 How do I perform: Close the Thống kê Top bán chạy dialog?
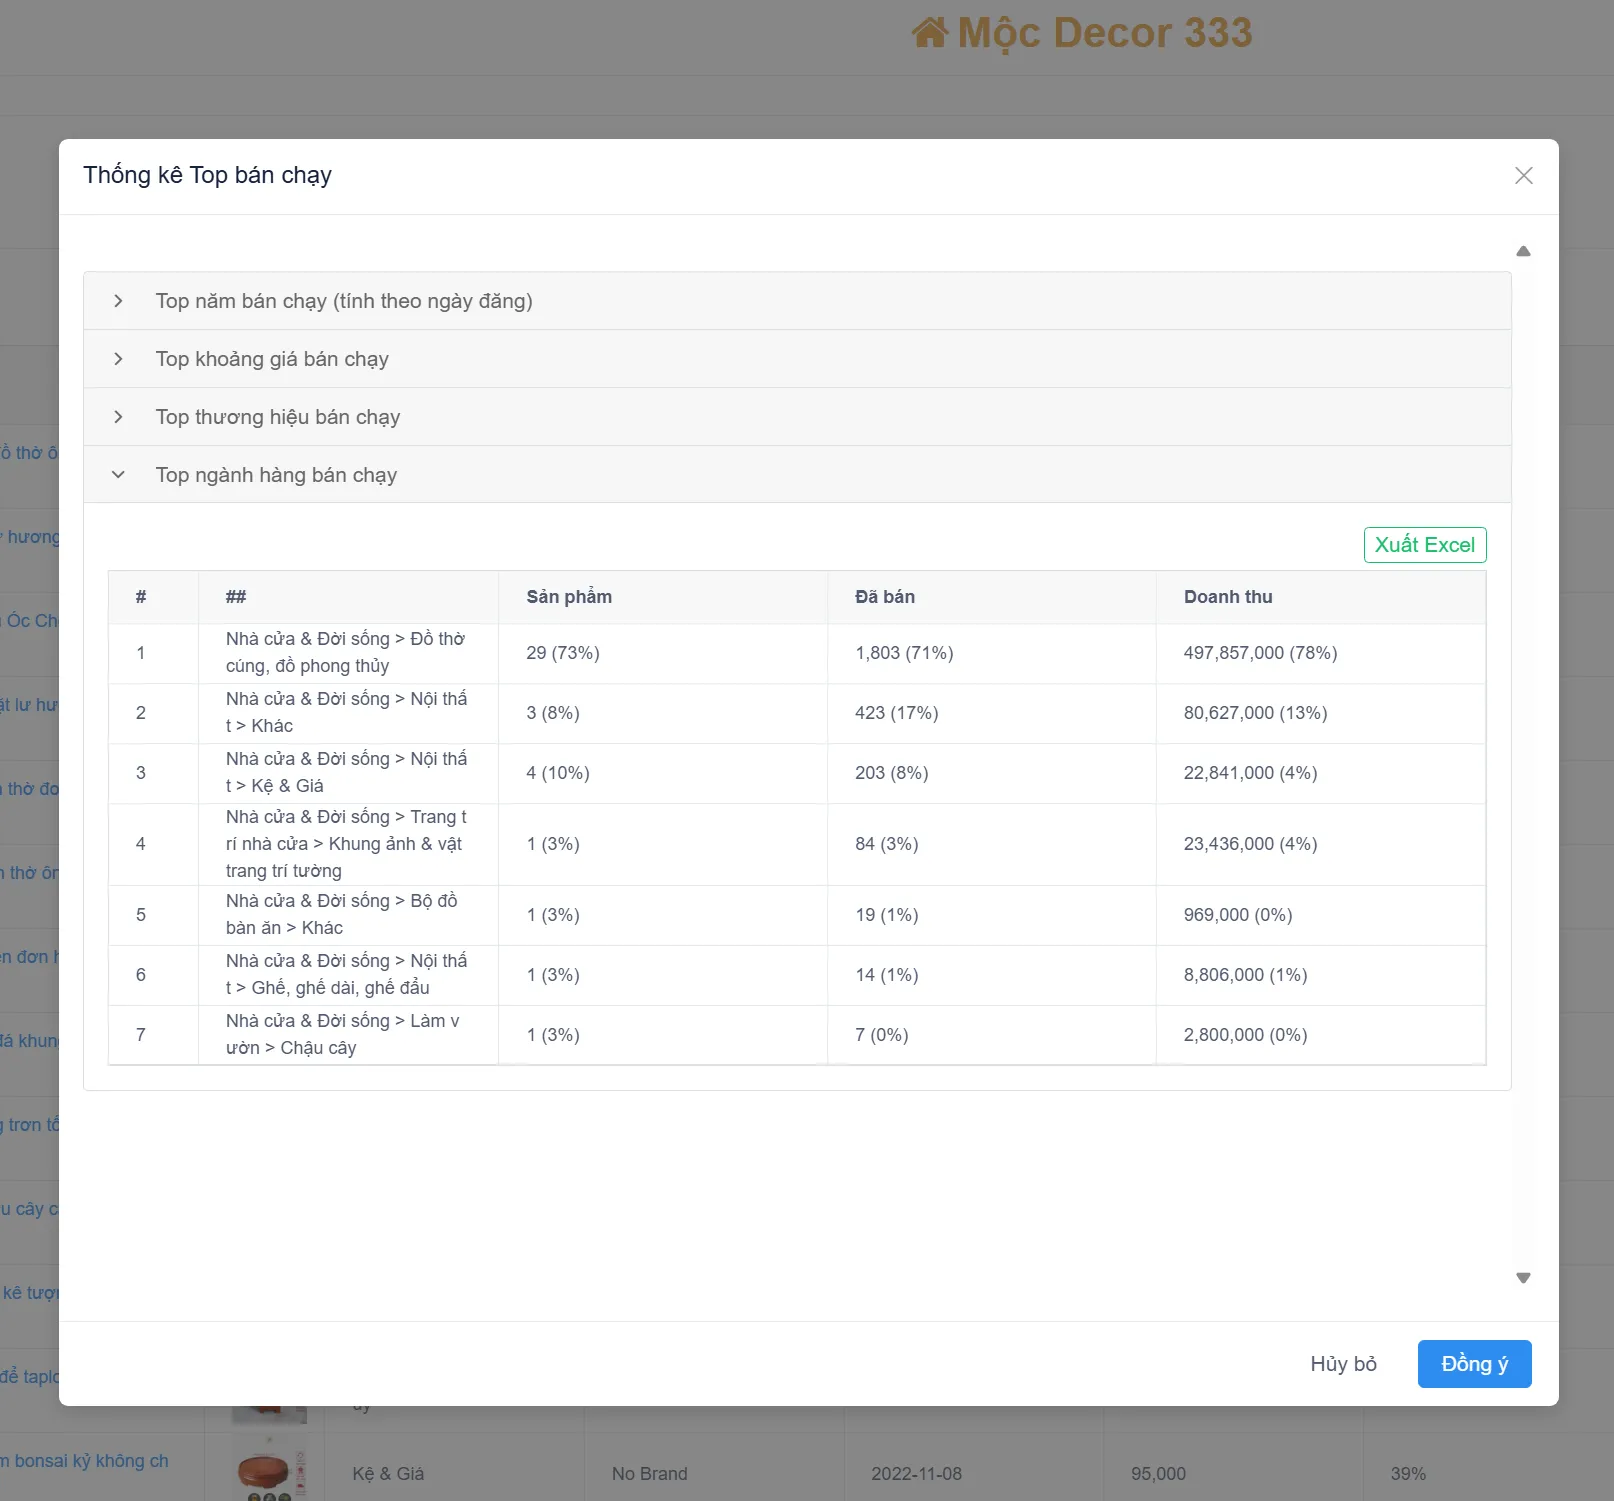tap(1523, 176)
